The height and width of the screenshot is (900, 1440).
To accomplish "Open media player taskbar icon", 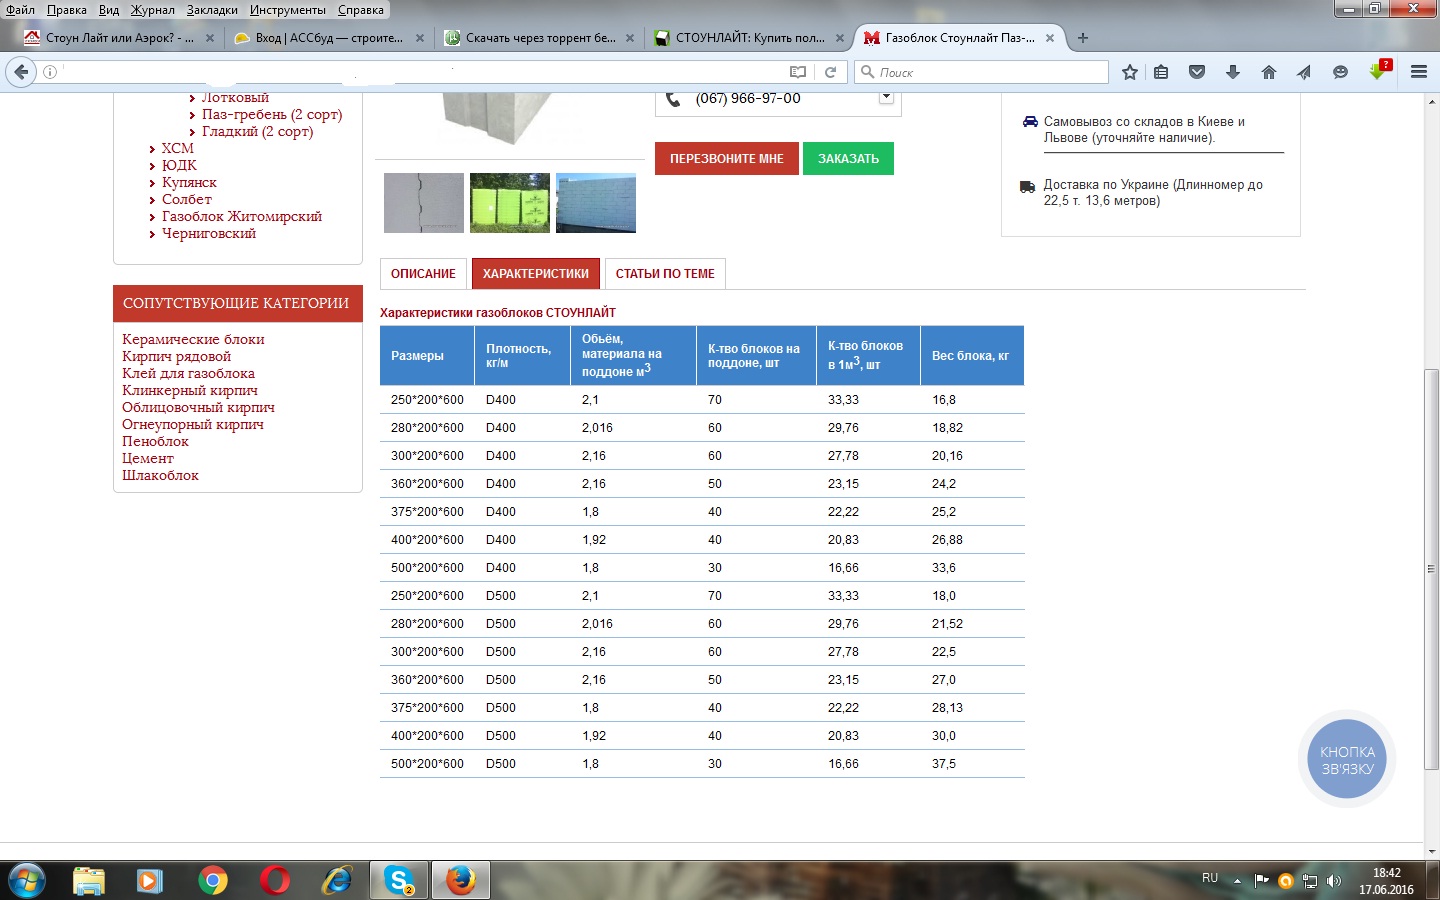I will [x=150, y=881].
